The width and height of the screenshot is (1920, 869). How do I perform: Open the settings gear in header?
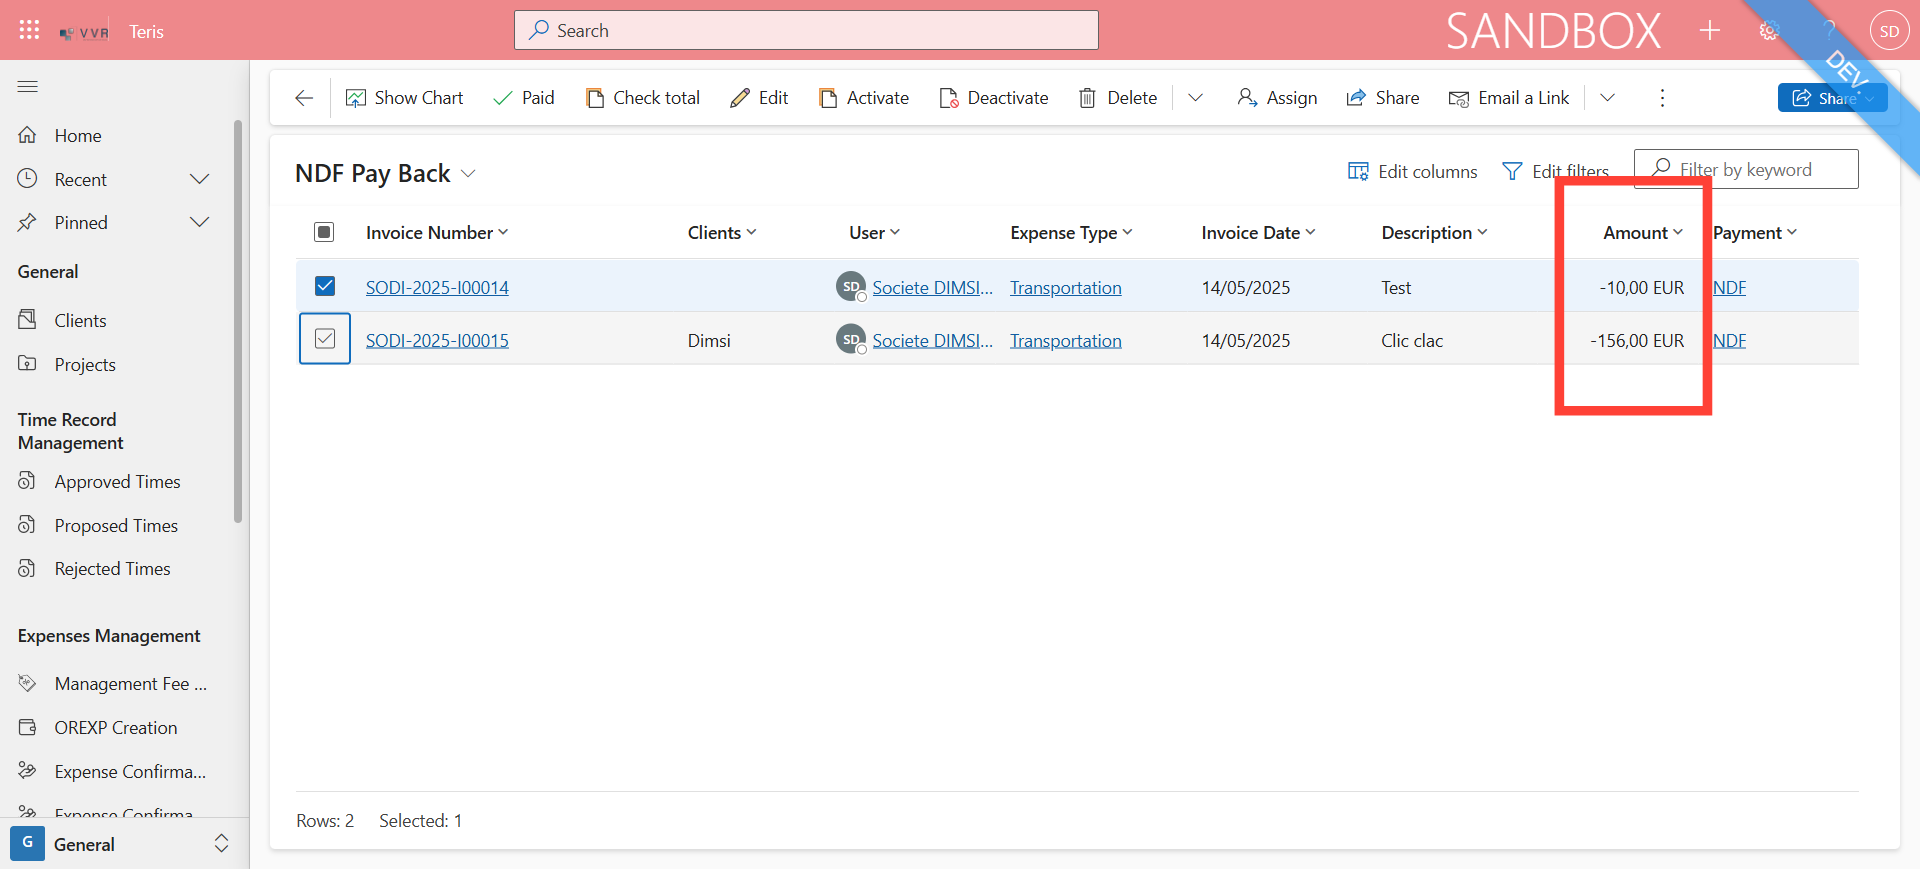click(1769, 30)
